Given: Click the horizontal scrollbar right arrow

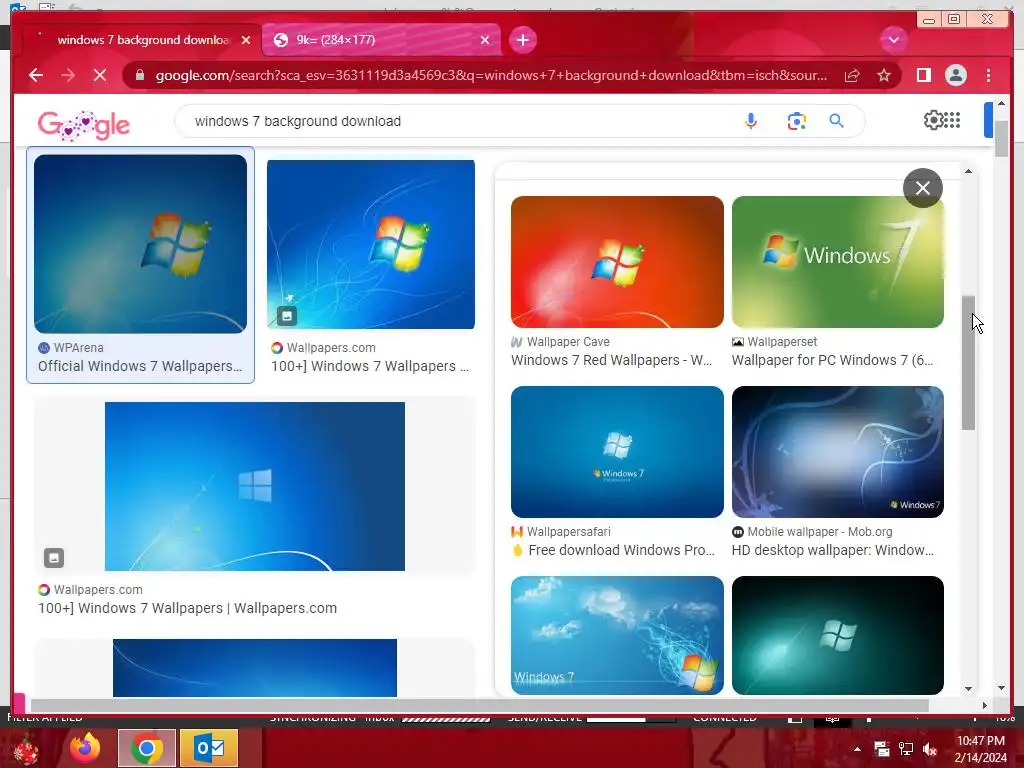Looking at the screenshot, I should (x=985, y=705).
